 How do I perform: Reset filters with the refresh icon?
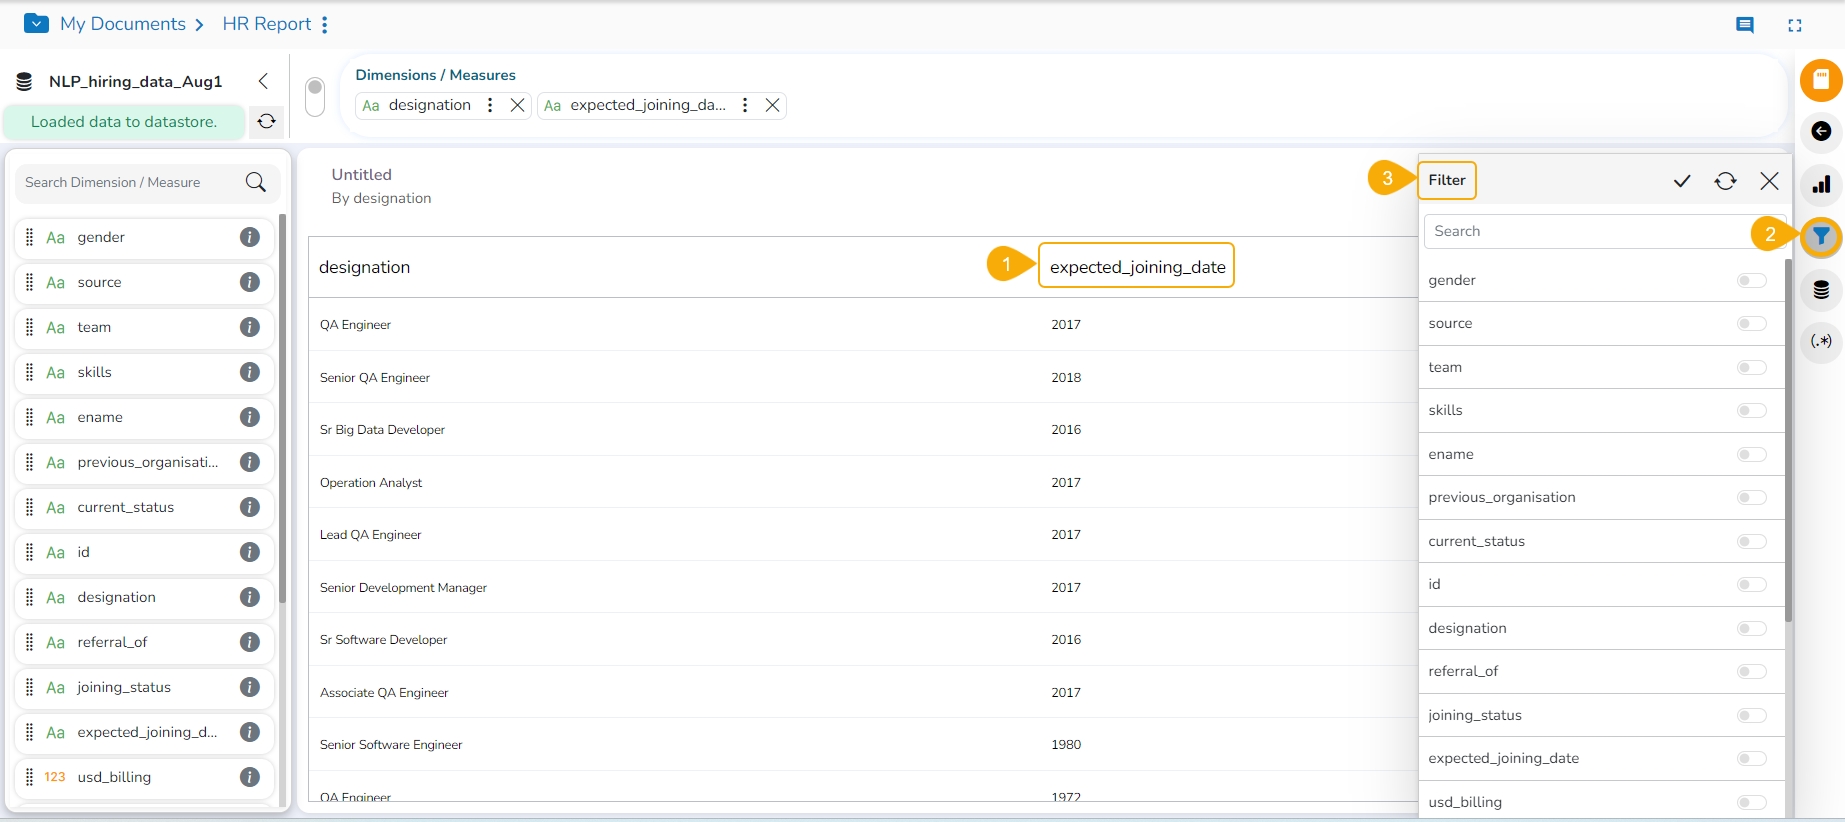pyautogui.click(x=1725, y=181)
